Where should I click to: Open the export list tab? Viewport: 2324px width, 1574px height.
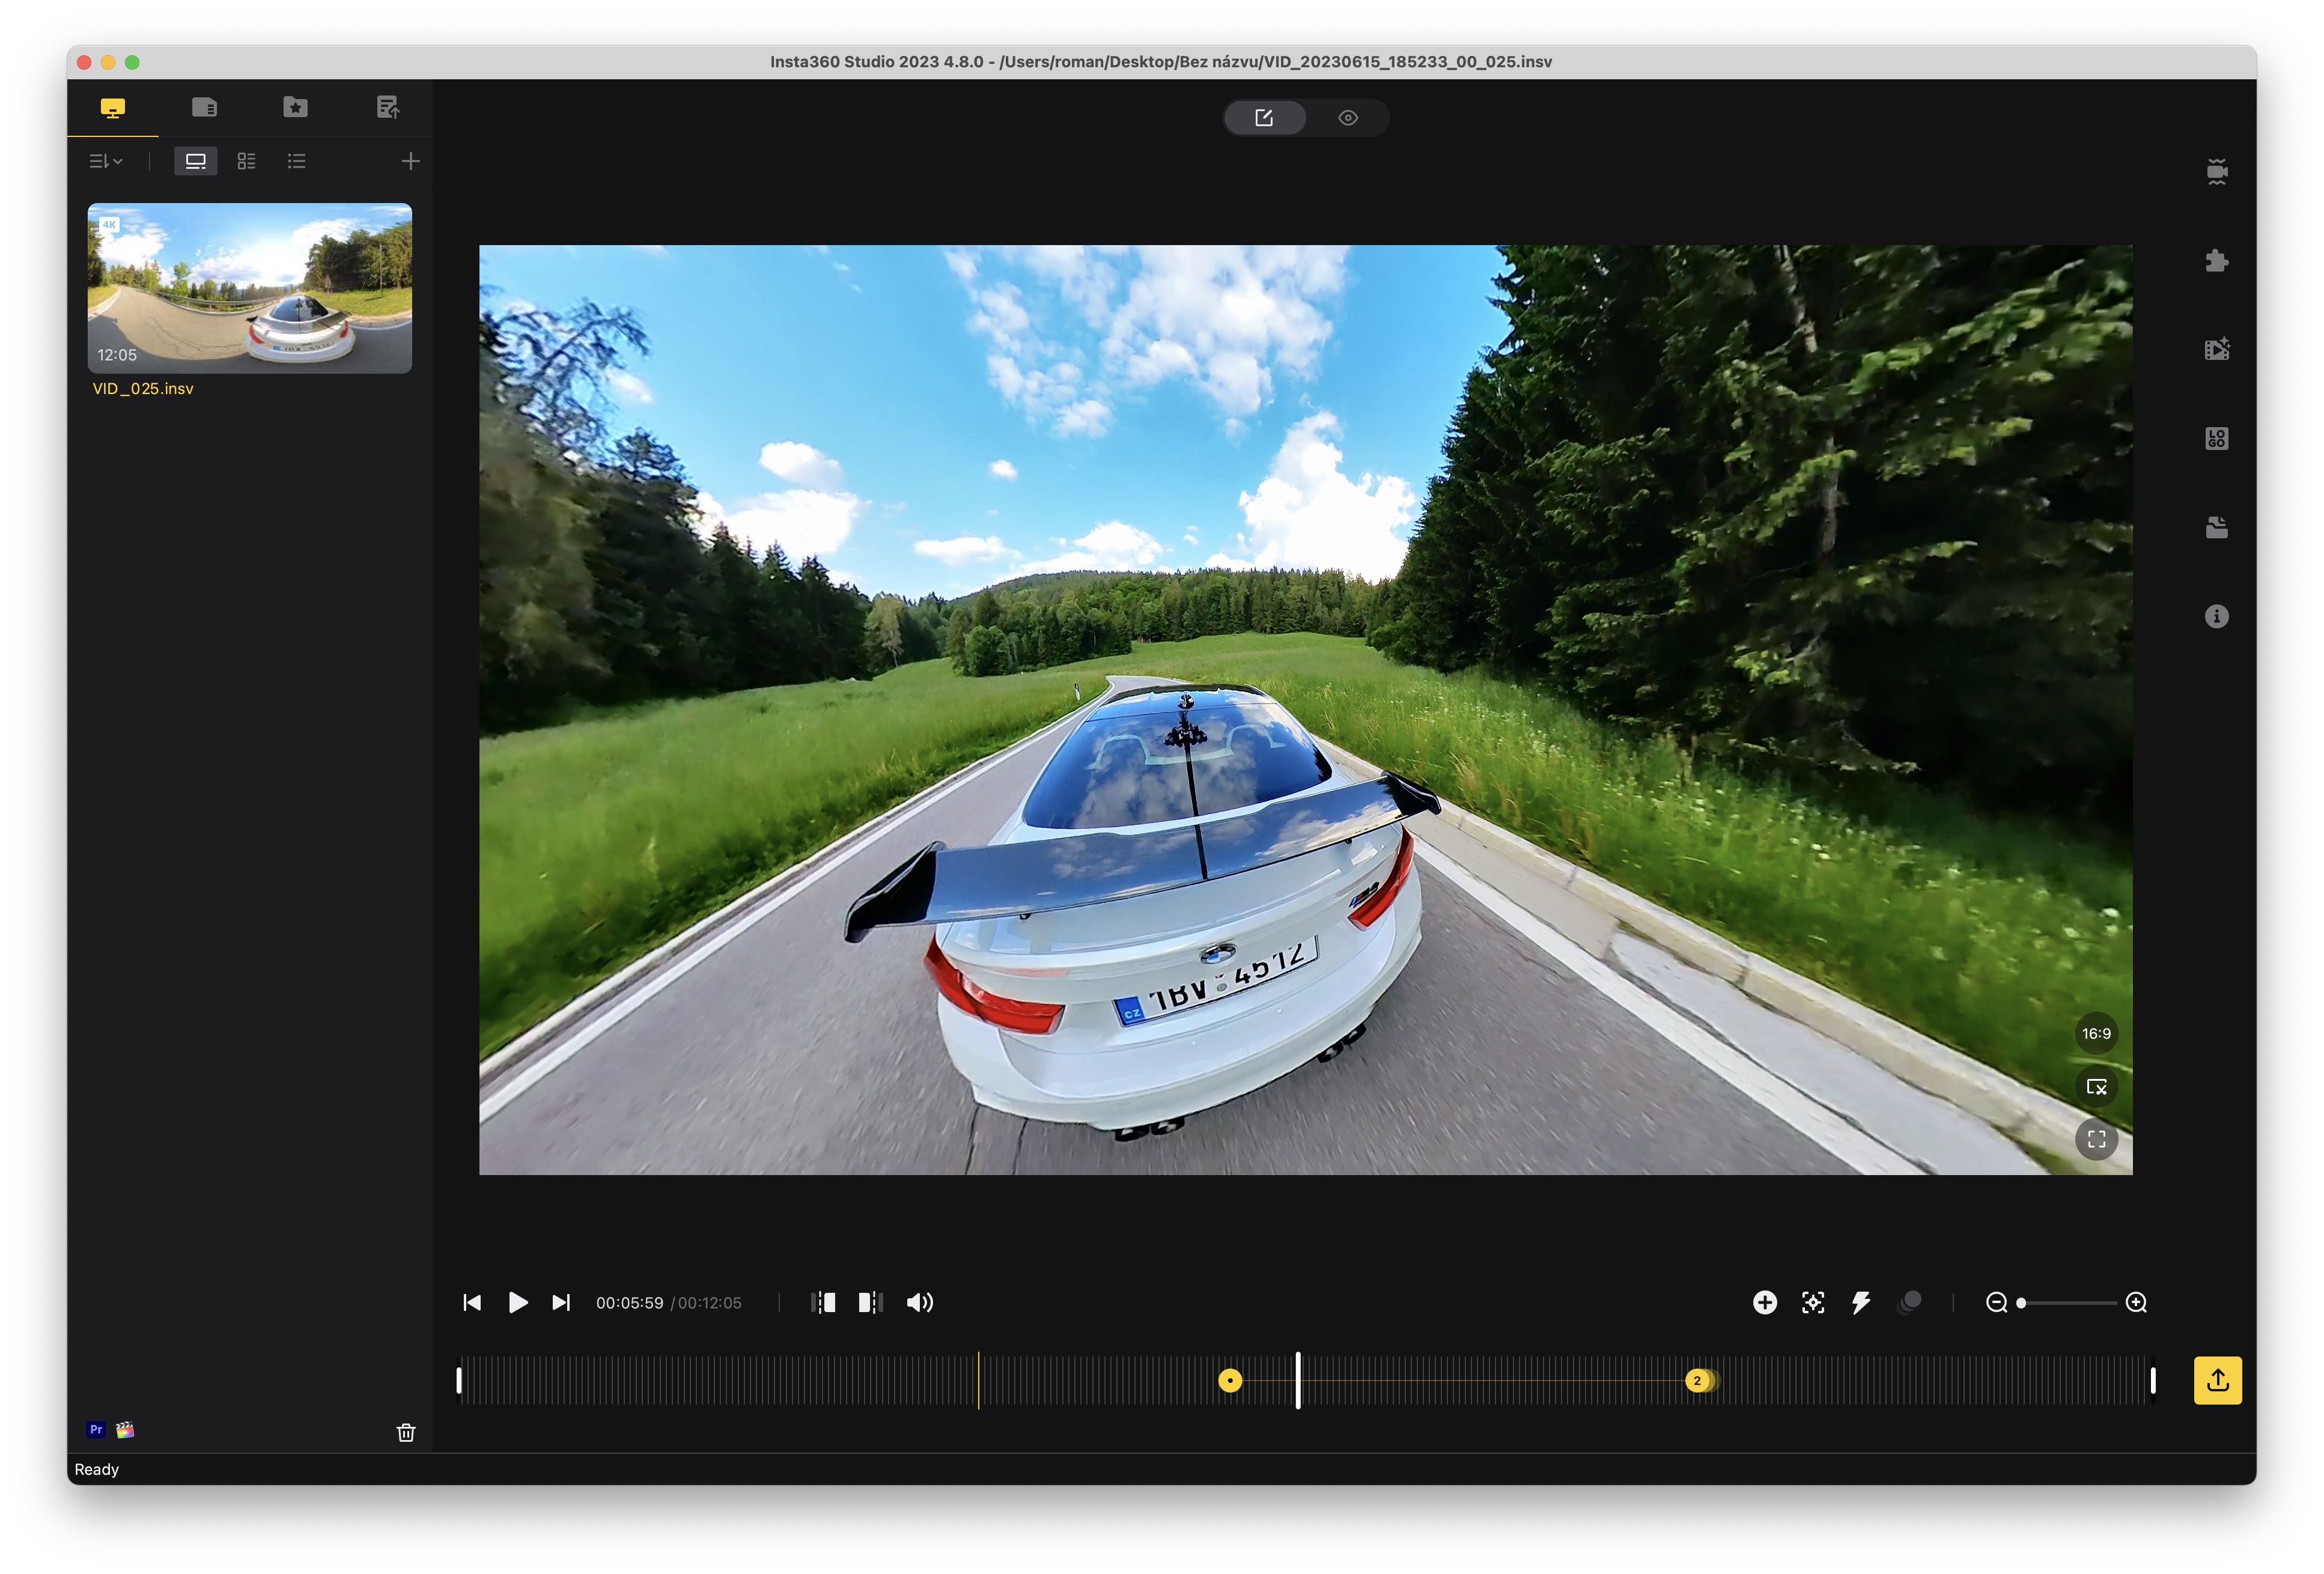coord(387,107)
